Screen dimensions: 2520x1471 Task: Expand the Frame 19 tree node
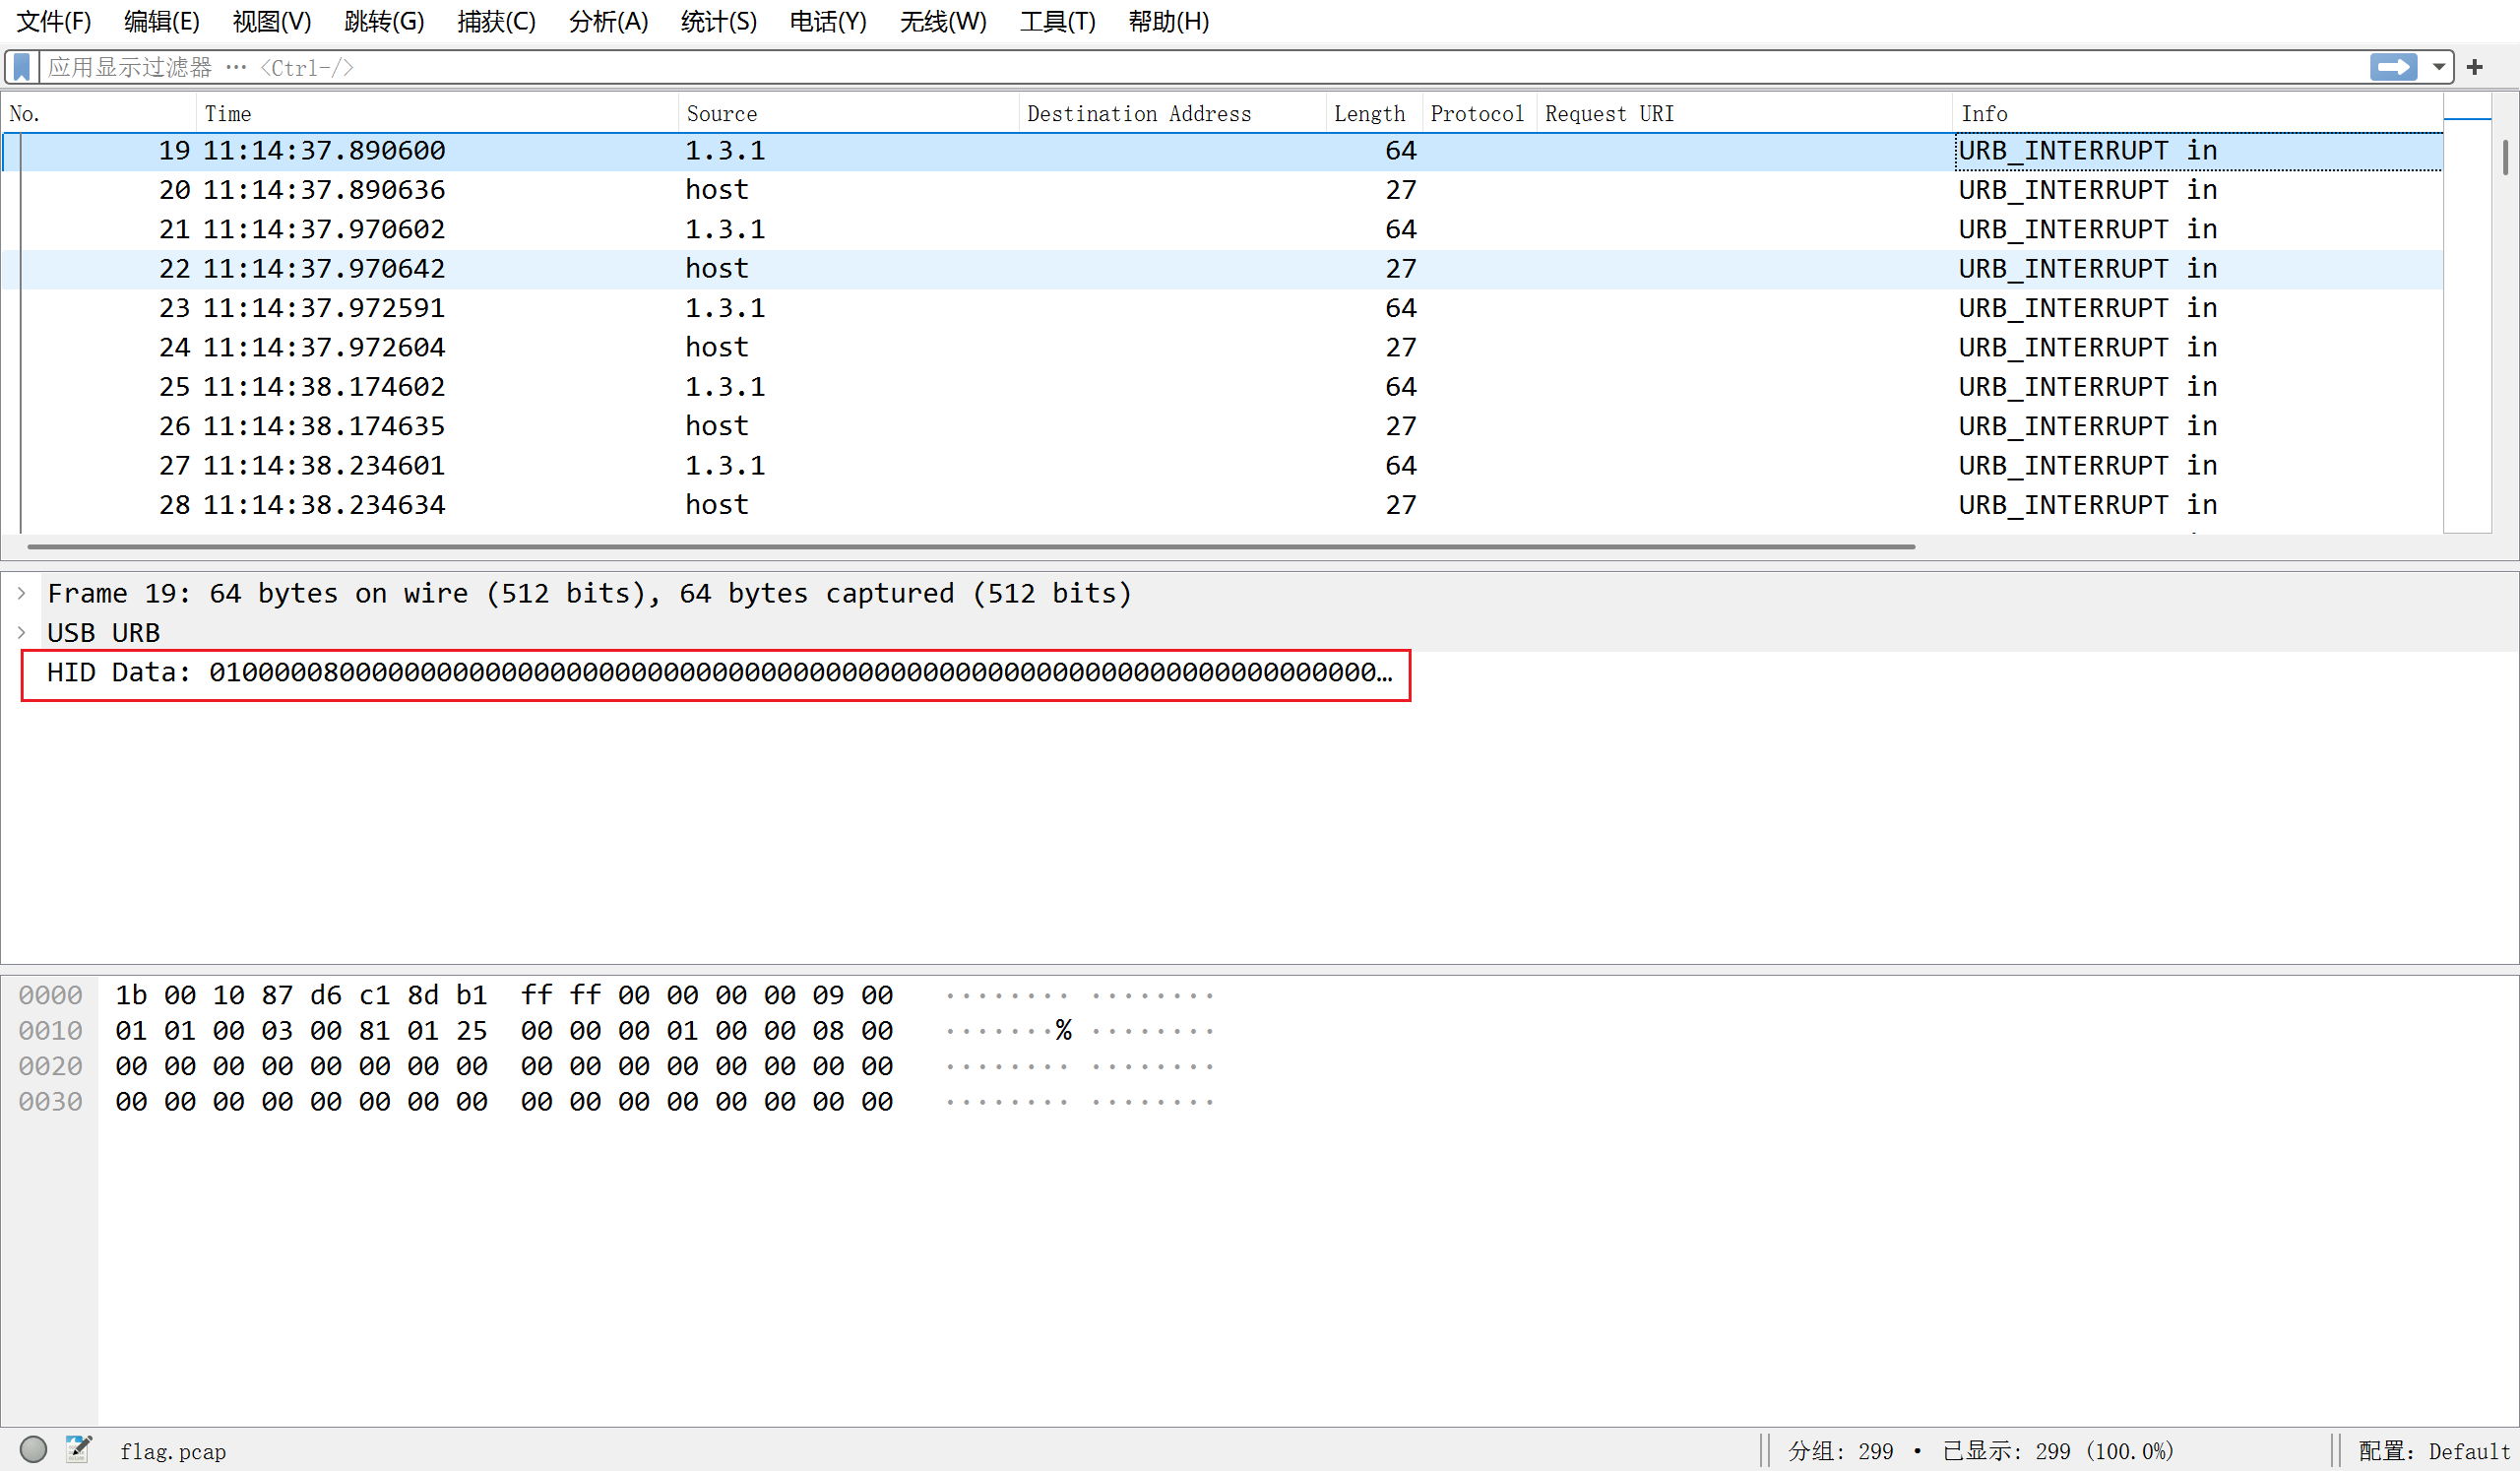point(22,593)
